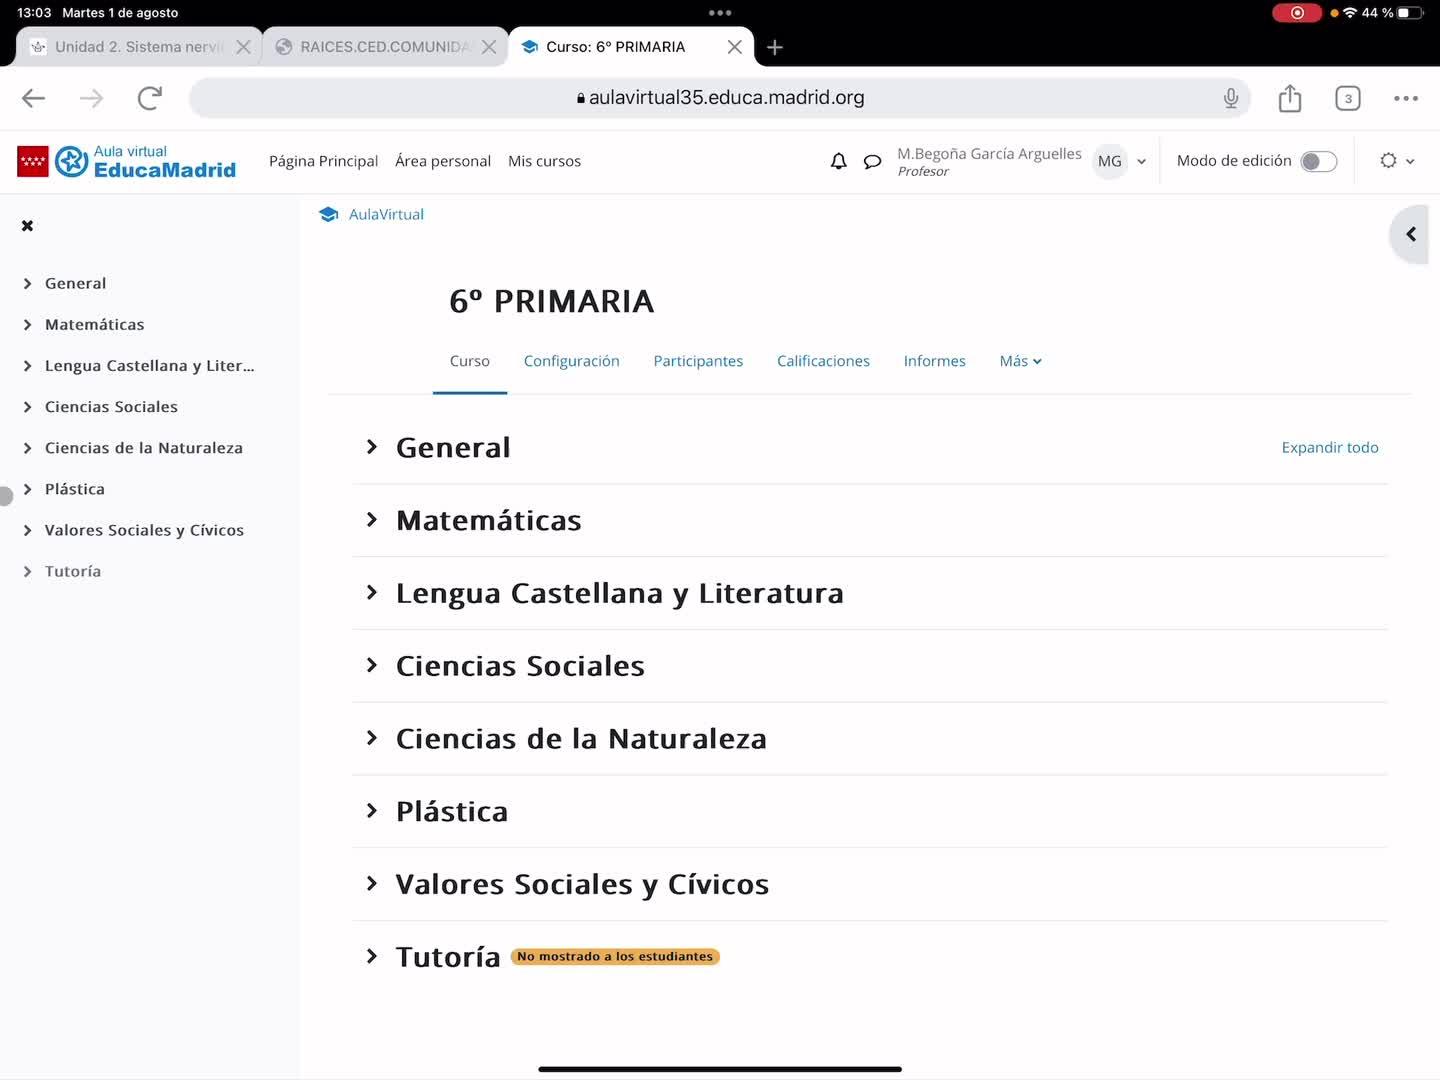Open the messages speech bubble icon
Viewport: 1440px width, 1080px height.
[x=872, y=161]
